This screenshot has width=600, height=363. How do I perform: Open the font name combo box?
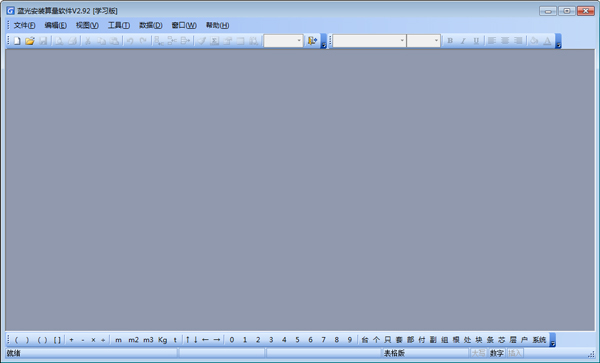click(x=369, y=41)
